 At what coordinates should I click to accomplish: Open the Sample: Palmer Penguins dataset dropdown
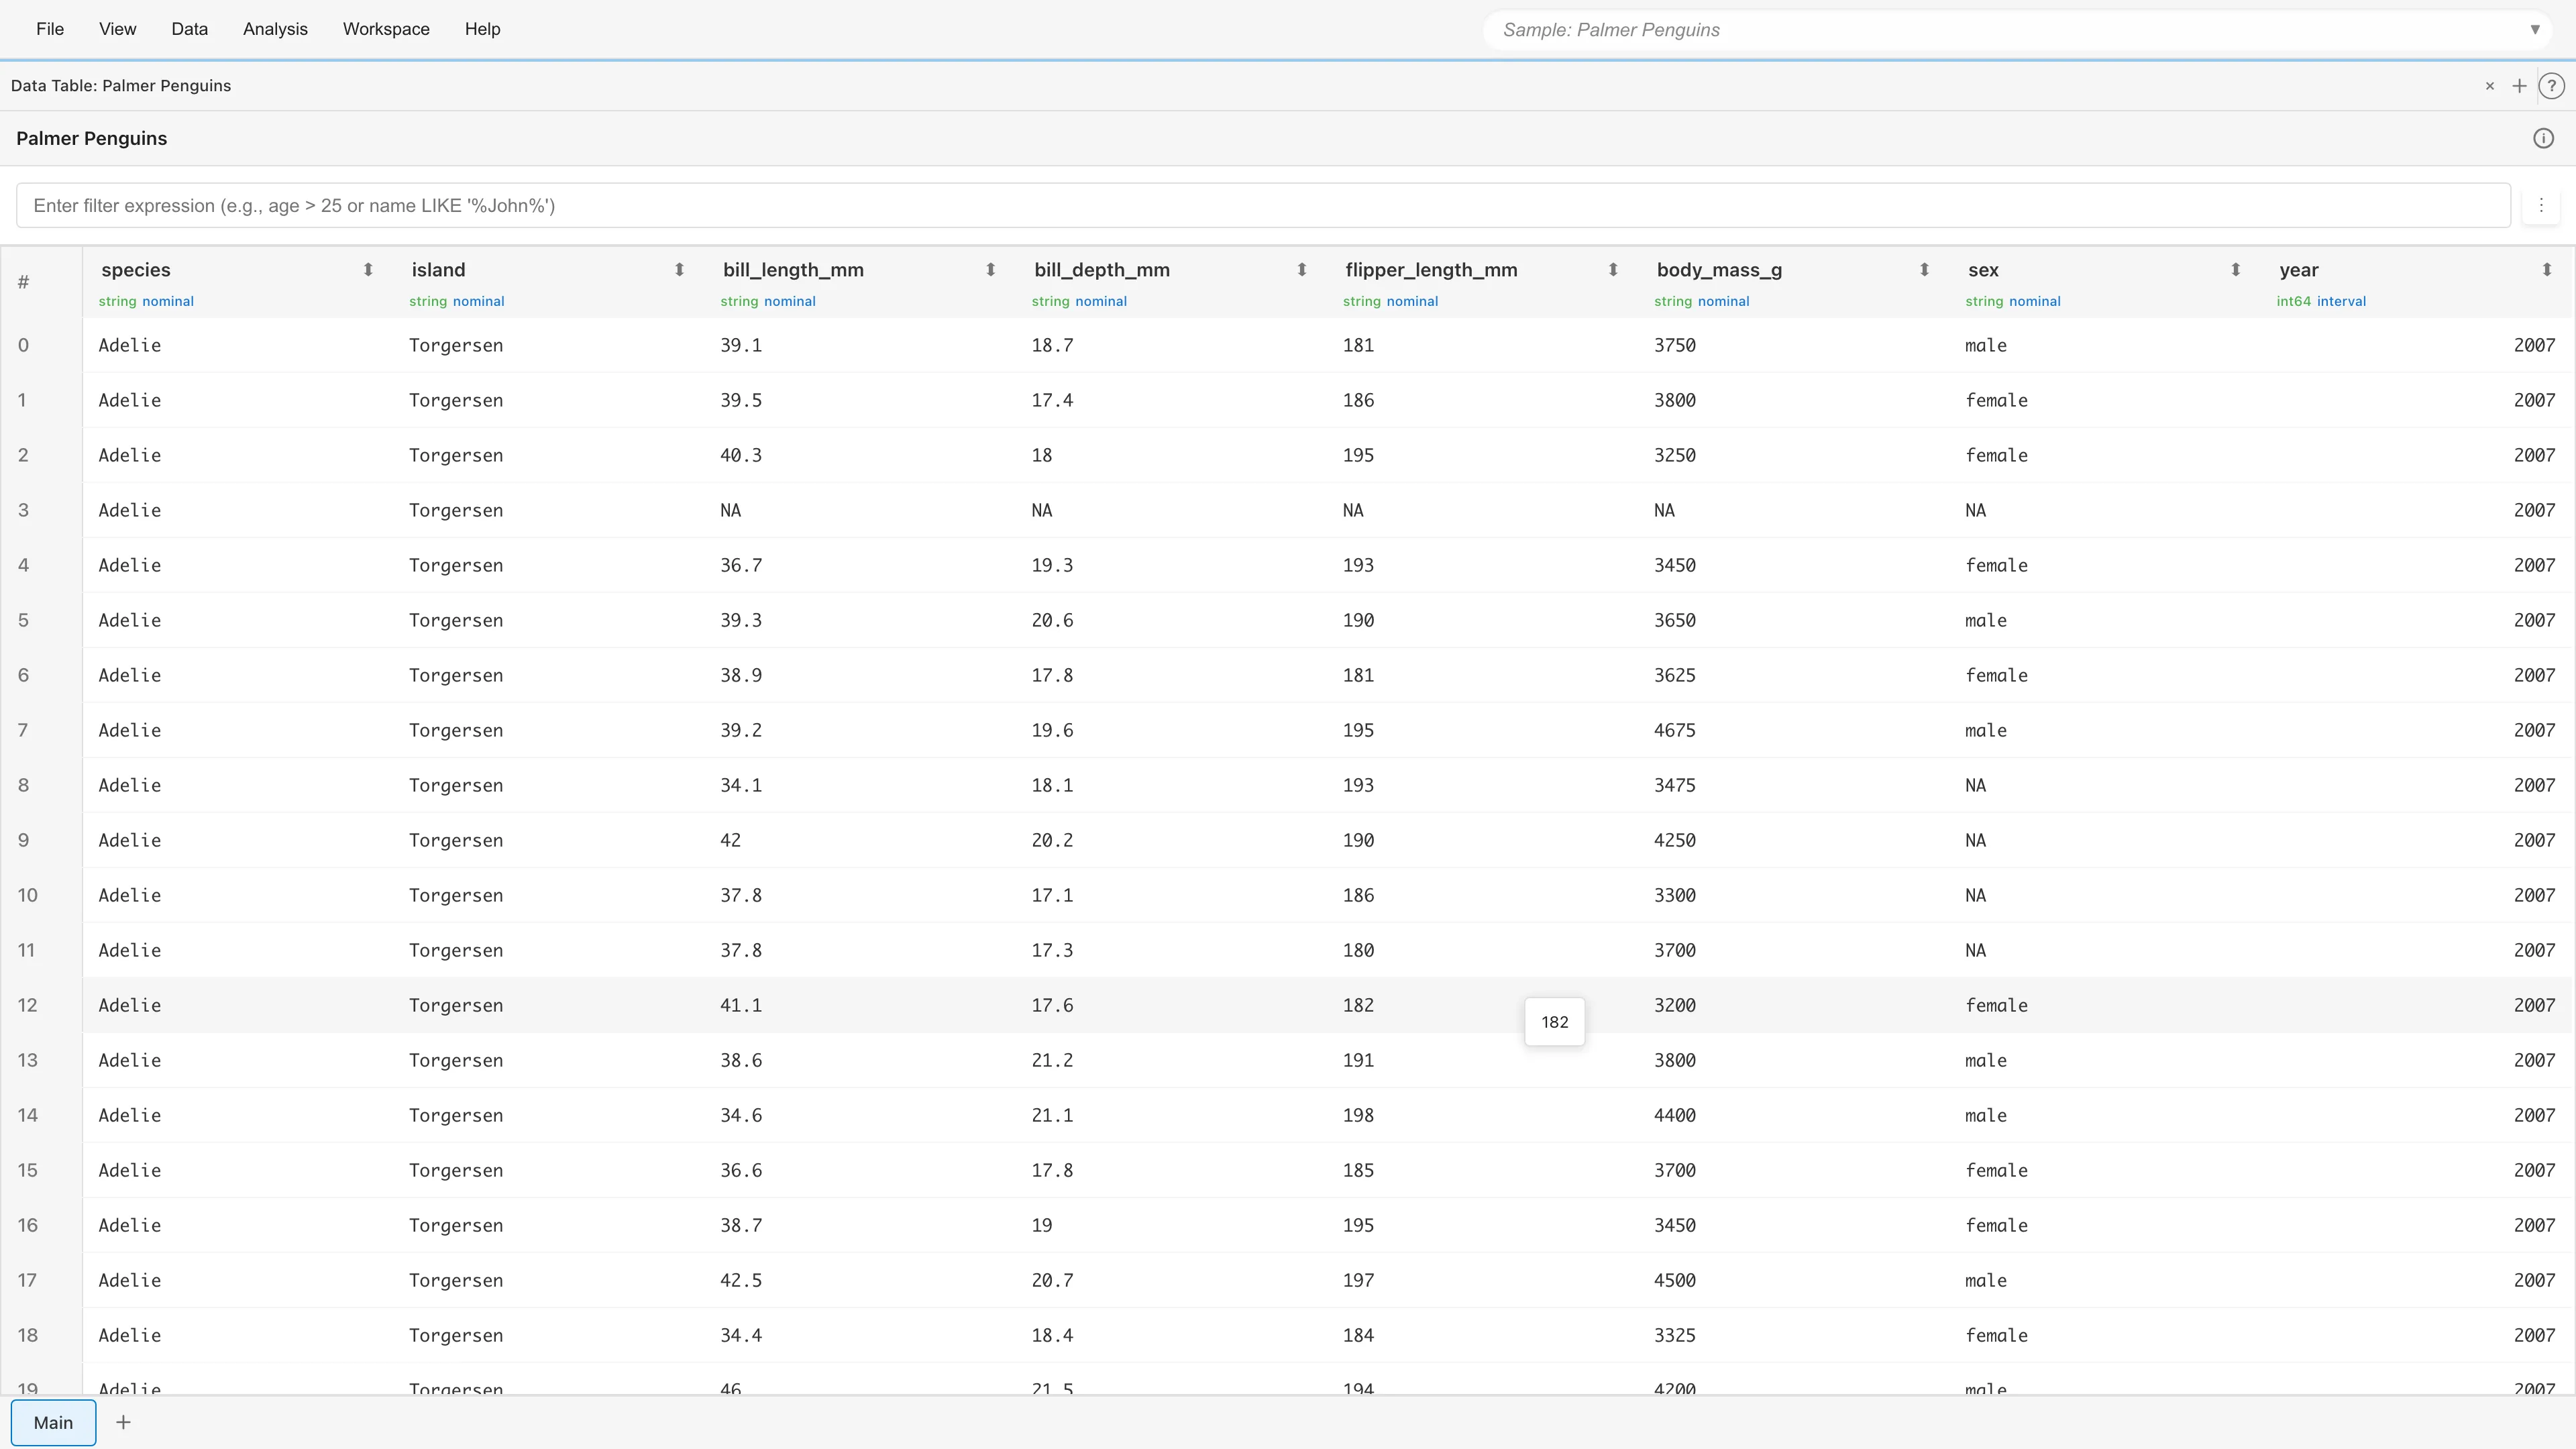pos(2536,29)
